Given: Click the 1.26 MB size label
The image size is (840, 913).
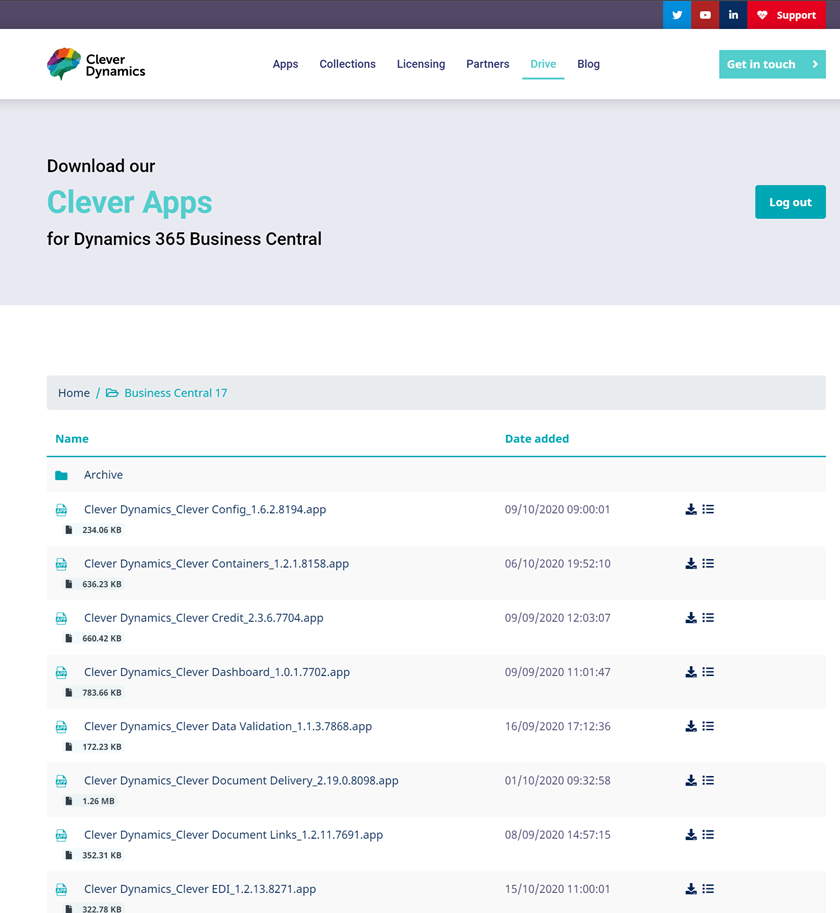Looking at the screenshot, I should 98,801.
